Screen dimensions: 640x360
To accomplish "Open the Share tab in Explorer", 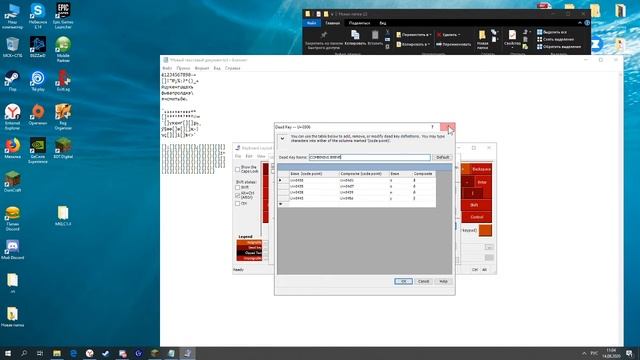I will (359, 23).
